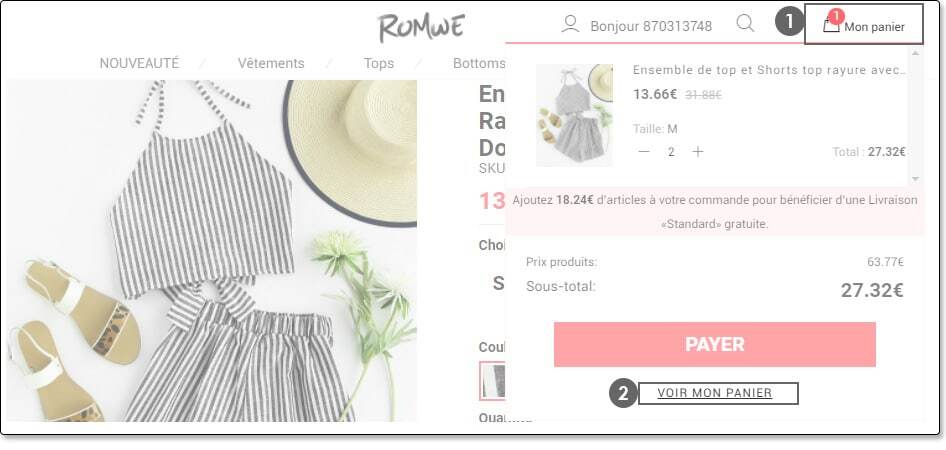This screenshot has height=450, width=946.
Task: Click the main striped outfit product photo
Action: pos(211,250)
